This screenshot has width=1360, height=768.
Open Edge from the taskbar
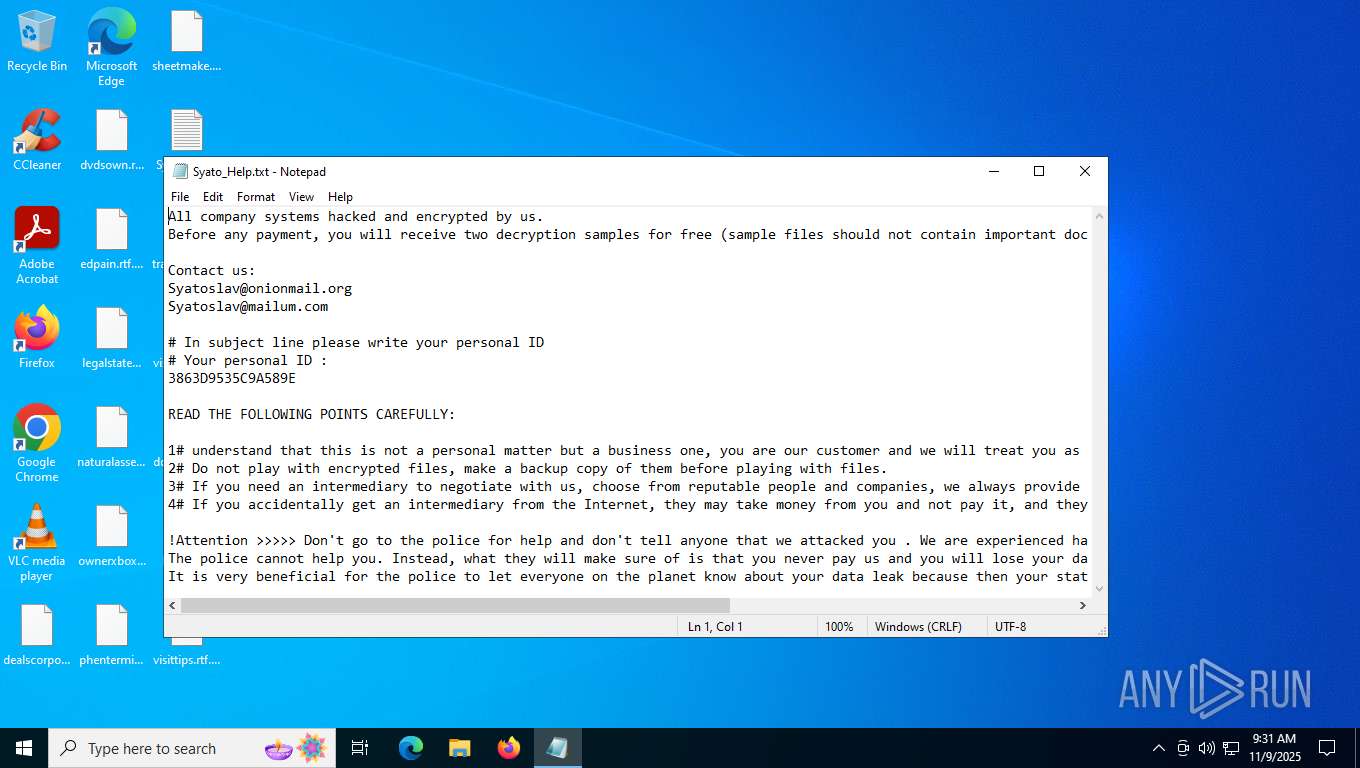point(410,748)
